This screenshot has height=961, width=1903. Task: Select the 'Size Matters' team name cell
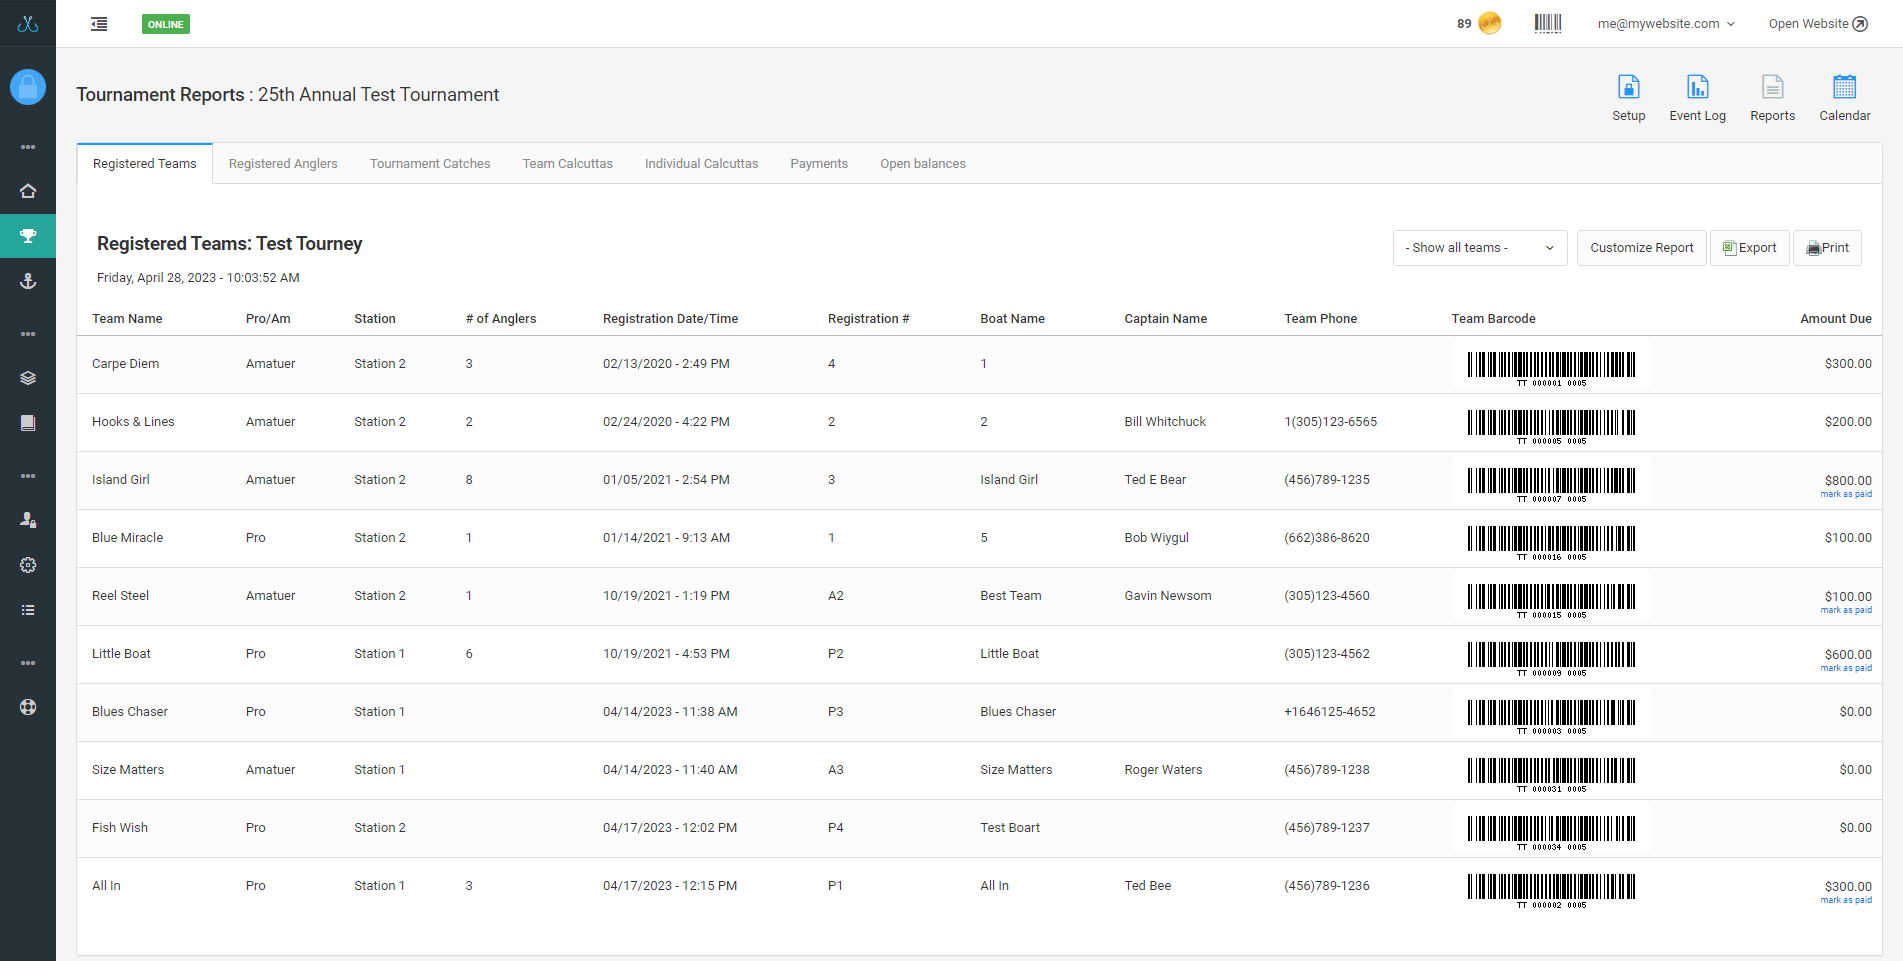pos(128,770)
